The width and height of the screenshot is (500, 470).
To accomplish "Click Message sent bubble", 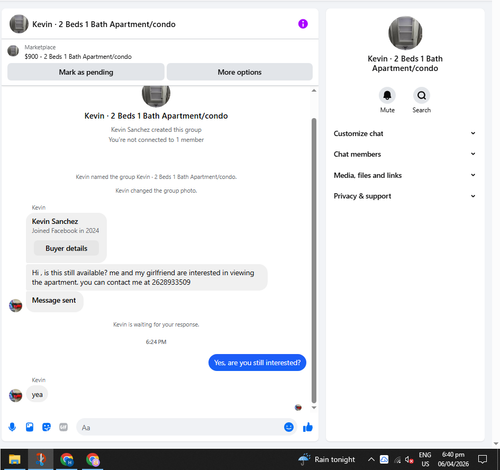I will pos(54,301).
